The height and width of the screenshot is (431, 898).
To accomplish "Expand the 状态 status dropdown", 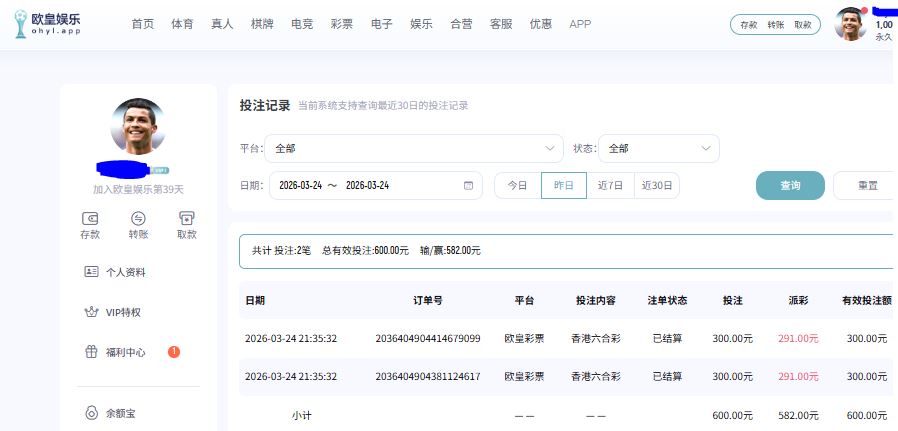I will [658, 148].
